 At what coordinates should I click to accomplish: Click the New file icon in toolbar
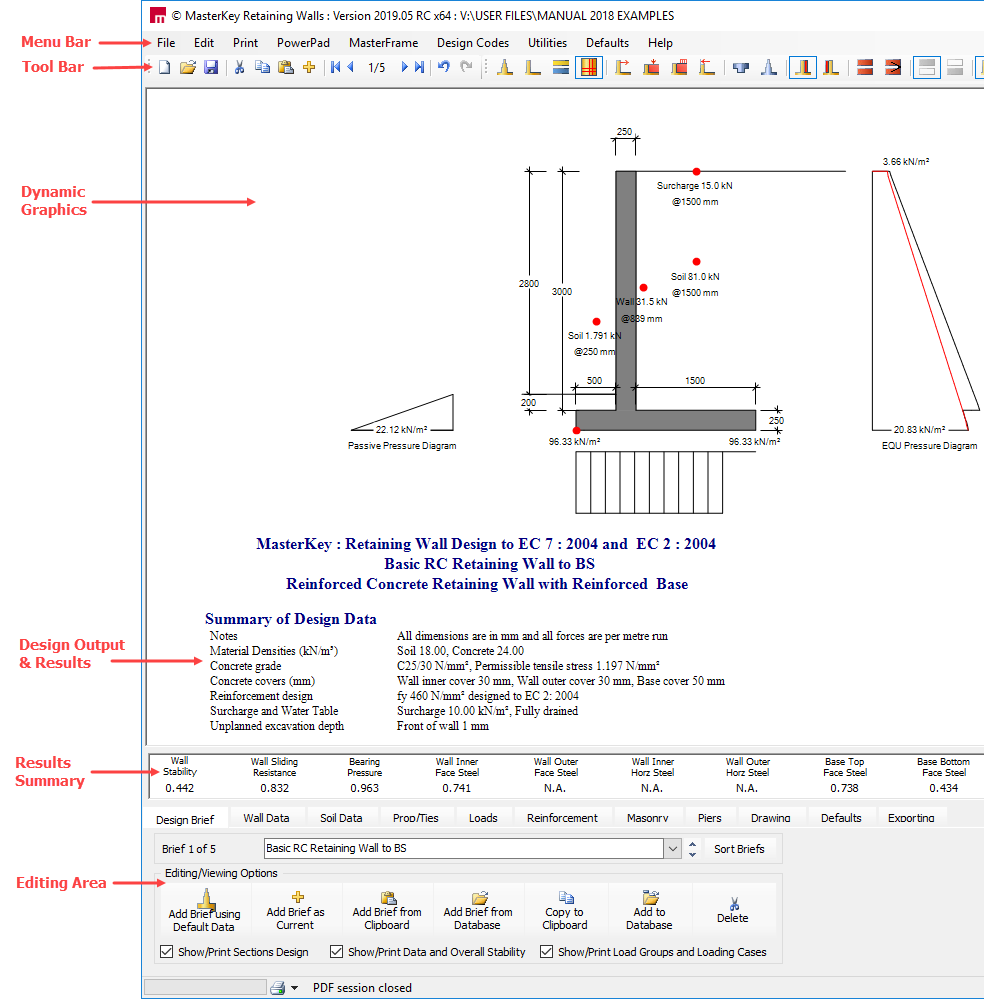[x=164, y=67]
